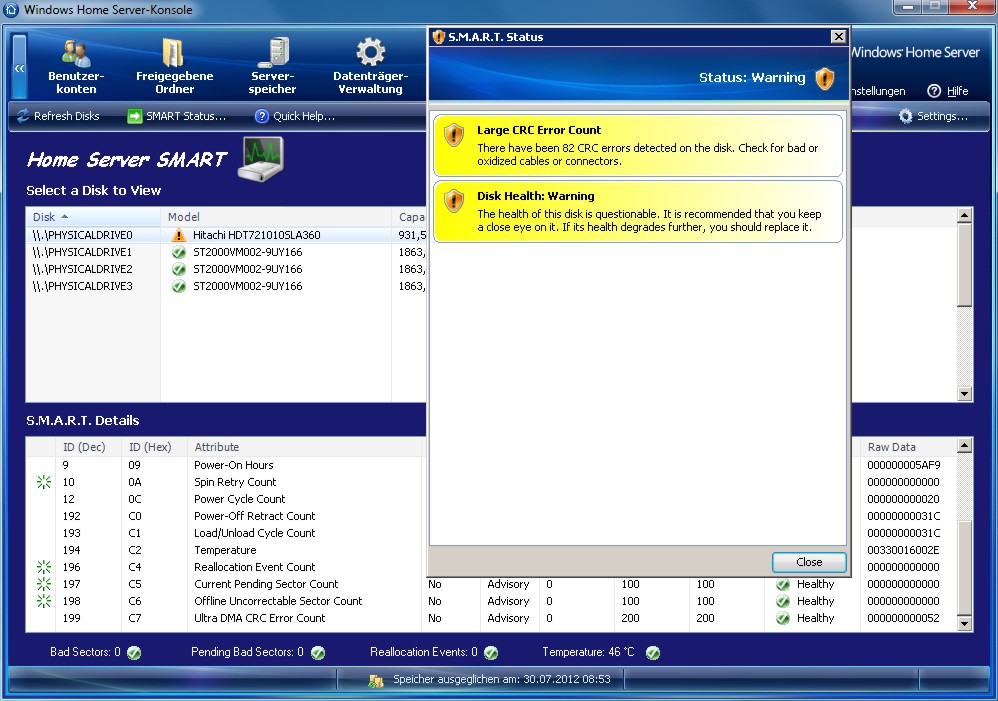Click the shield icon of Disk Health: Warning
The image size is (998, 701).
click(454, 201)
